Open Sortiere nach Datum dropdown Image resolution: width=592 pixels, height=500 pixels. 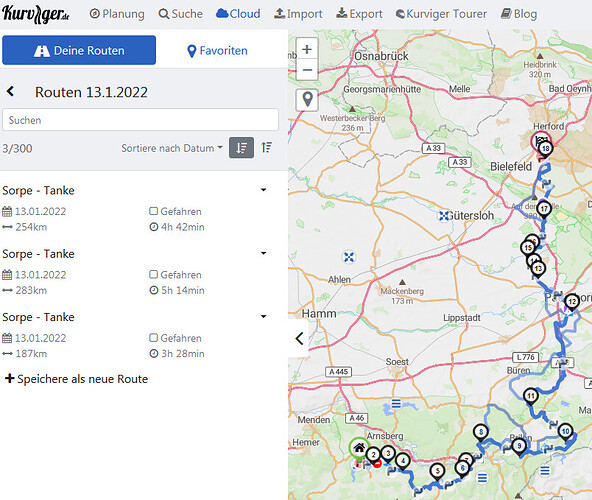[x=172, y=148]
